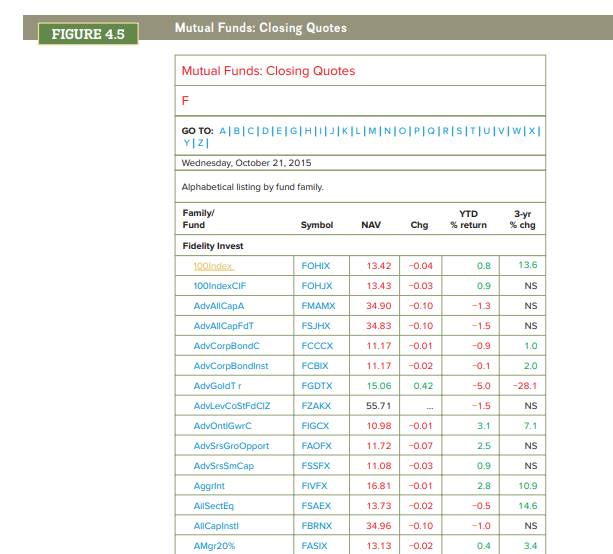Click the 100IndexCIF fund name

click(x=218, y=286)
